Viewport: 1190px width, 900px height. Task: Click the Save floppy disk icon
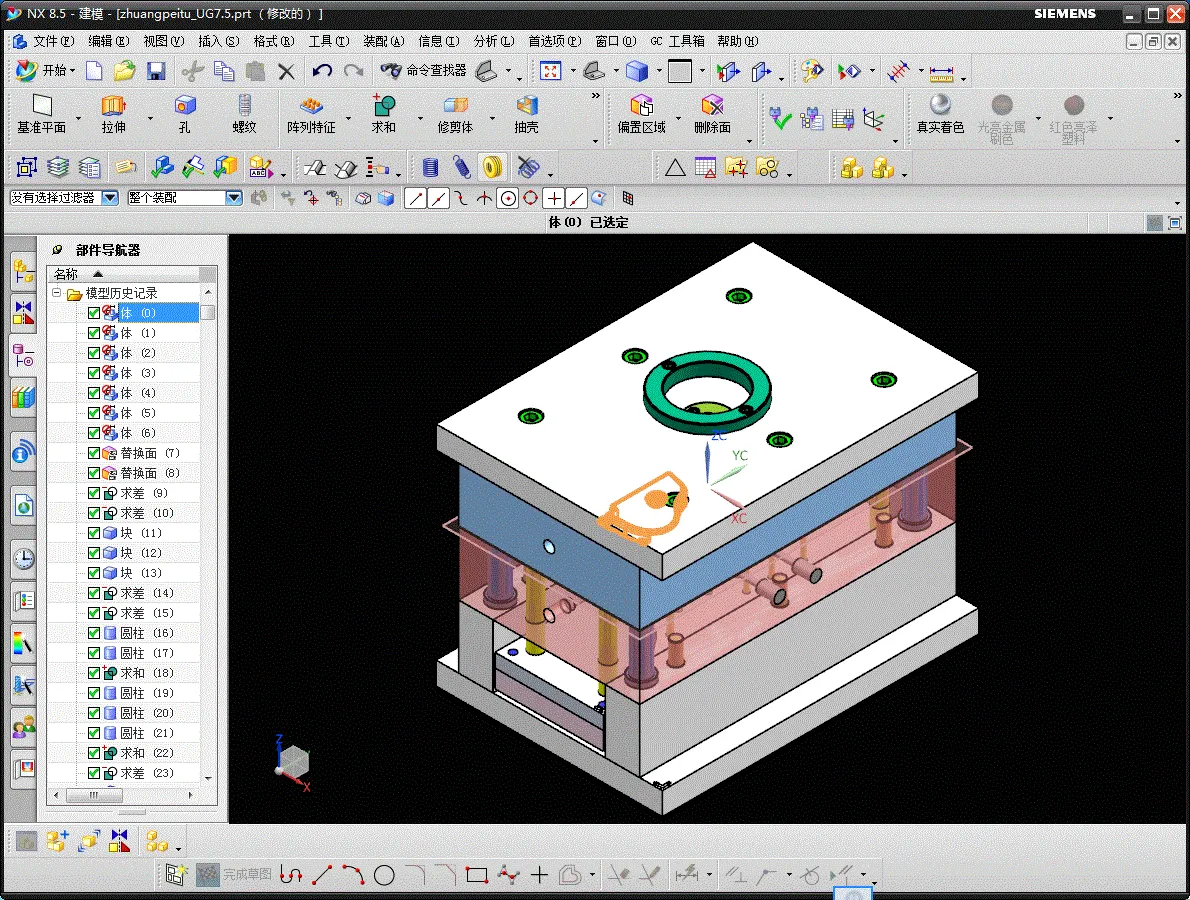(x=156, y=71)
